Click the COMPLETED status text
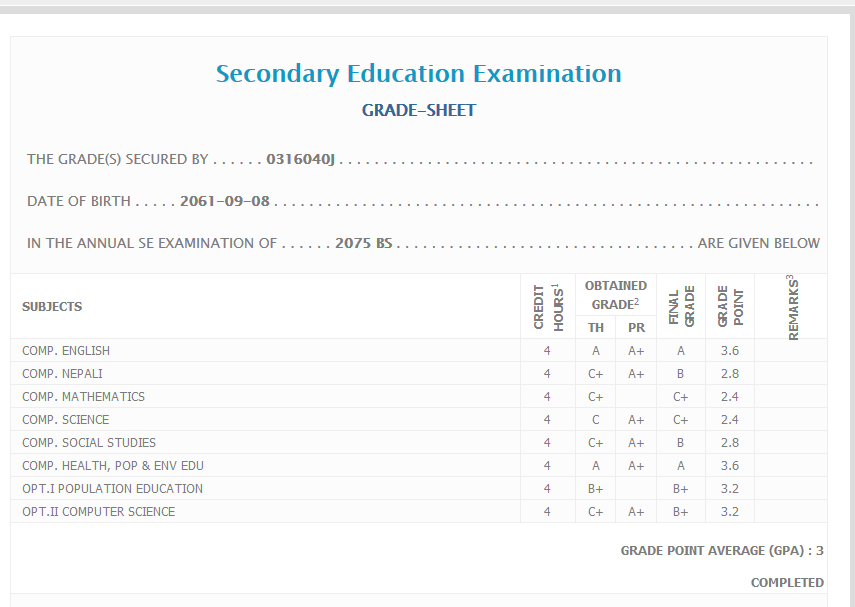 tap(787, 582)
